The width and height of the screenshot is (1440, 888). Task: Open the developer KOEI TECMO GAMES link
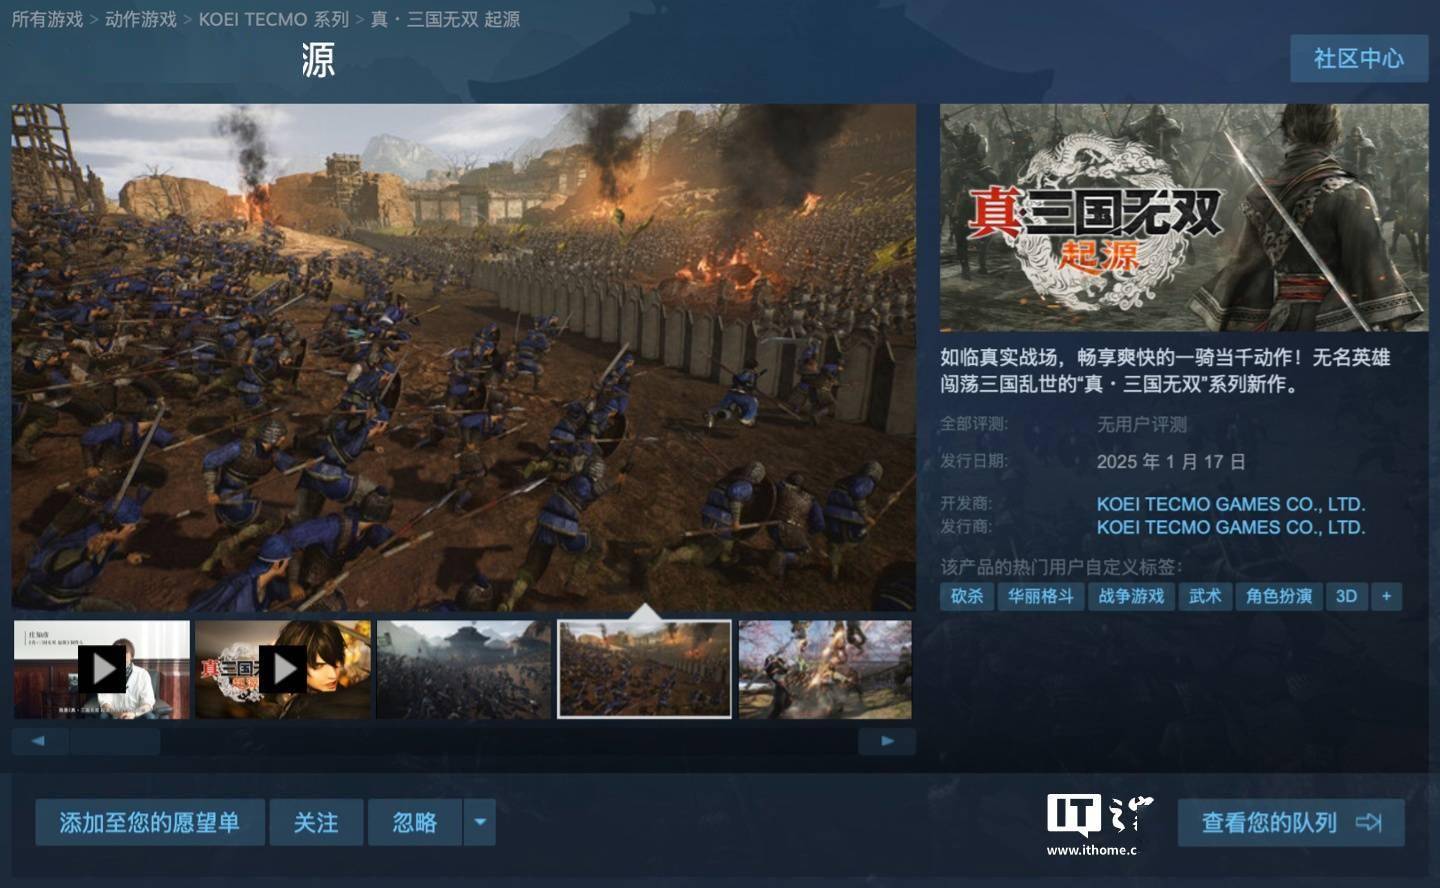[1231, 504]
